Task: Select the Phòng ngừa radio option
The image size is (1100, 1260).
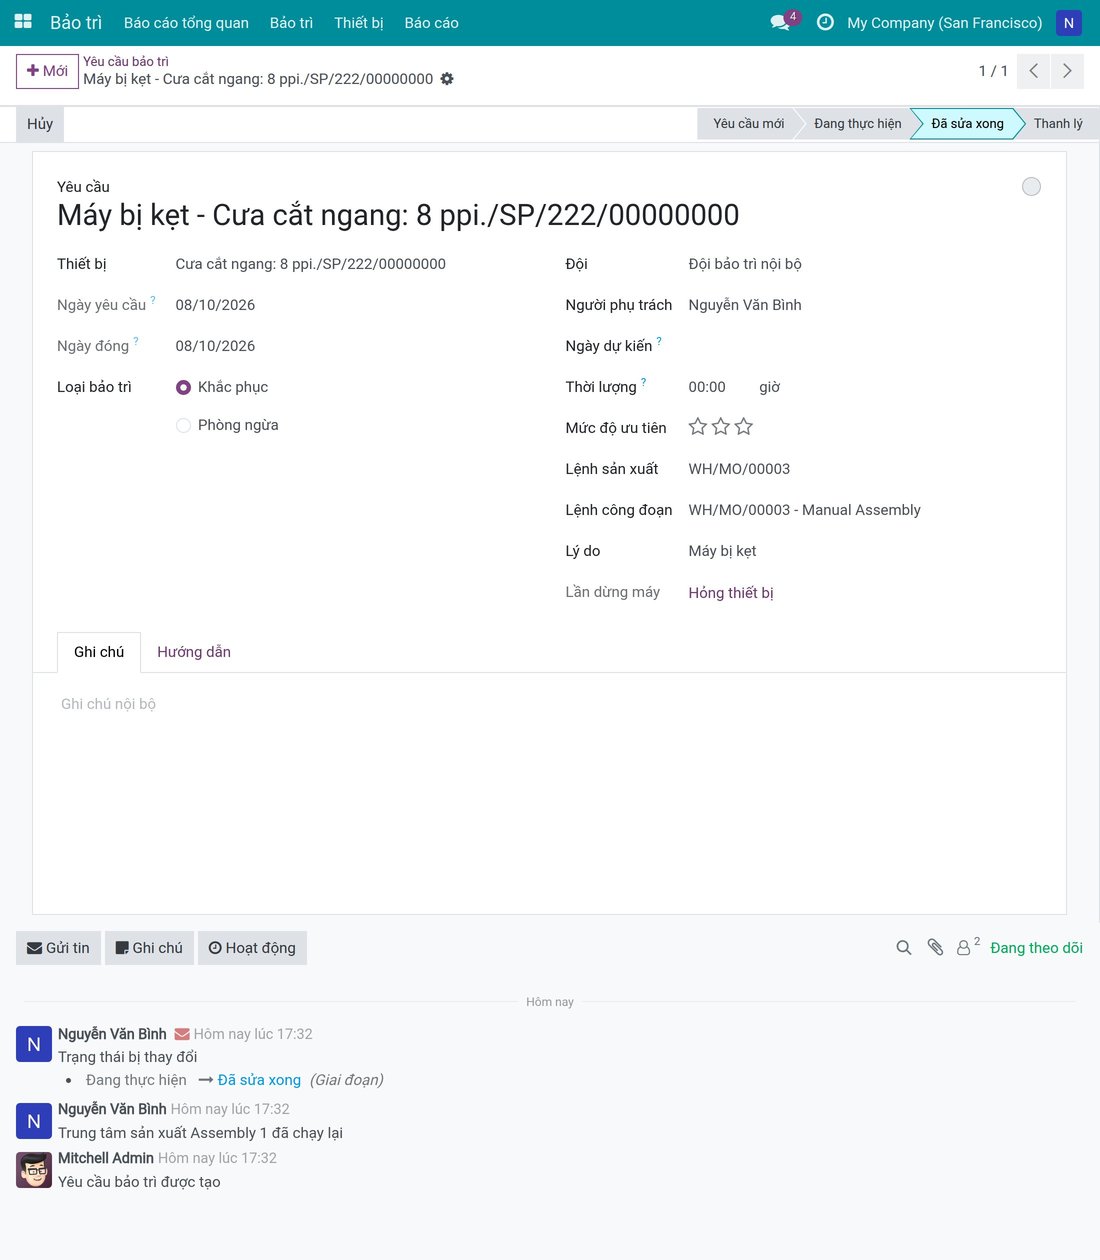Action: click(183, 425)
